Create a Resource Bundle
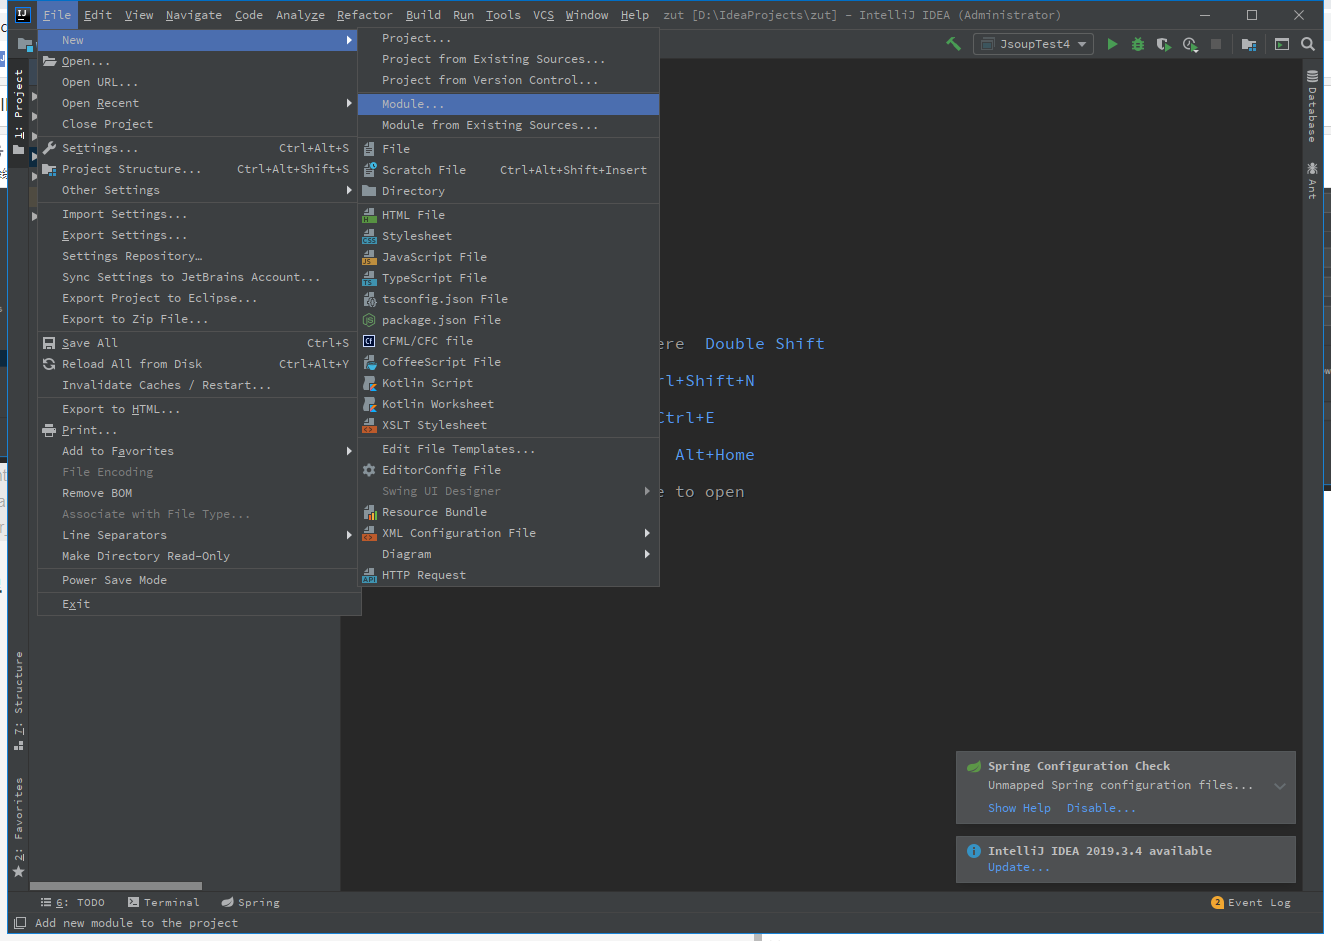This screenshot has width=1331, height=941. pos(509,512)
